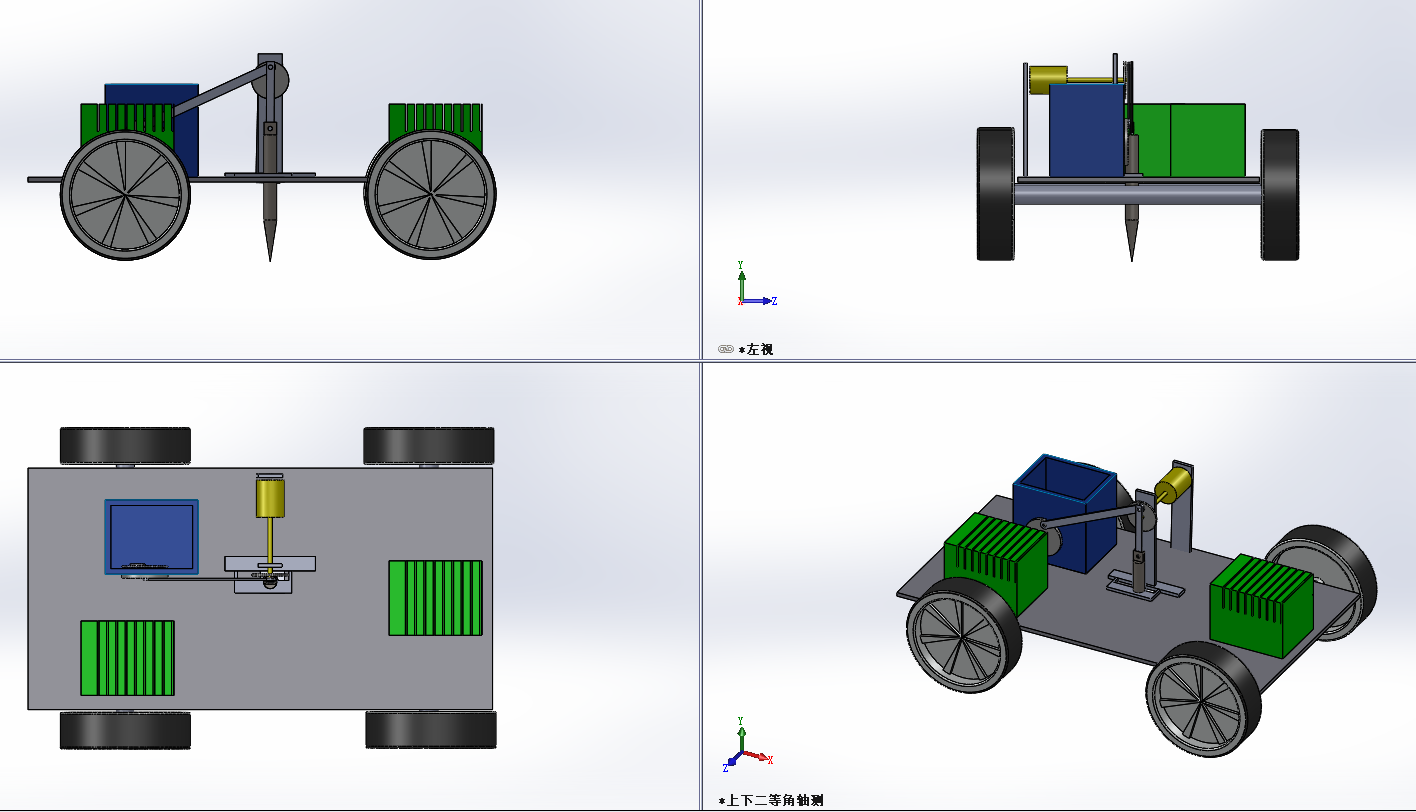Select the upper-left tire in the top-down view
Viewport: 1416px width, 812px height.
[x=125, y=446]
